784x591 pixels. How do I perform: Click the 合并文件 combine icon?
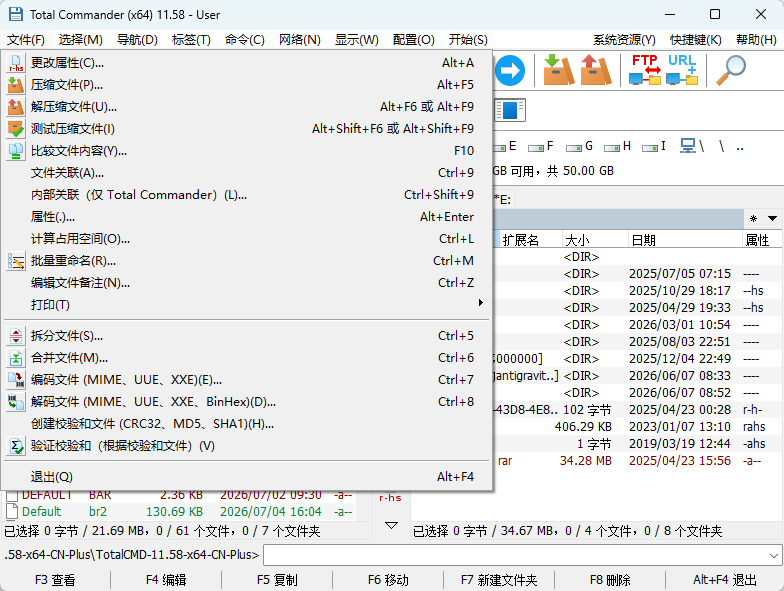[16, 358]
